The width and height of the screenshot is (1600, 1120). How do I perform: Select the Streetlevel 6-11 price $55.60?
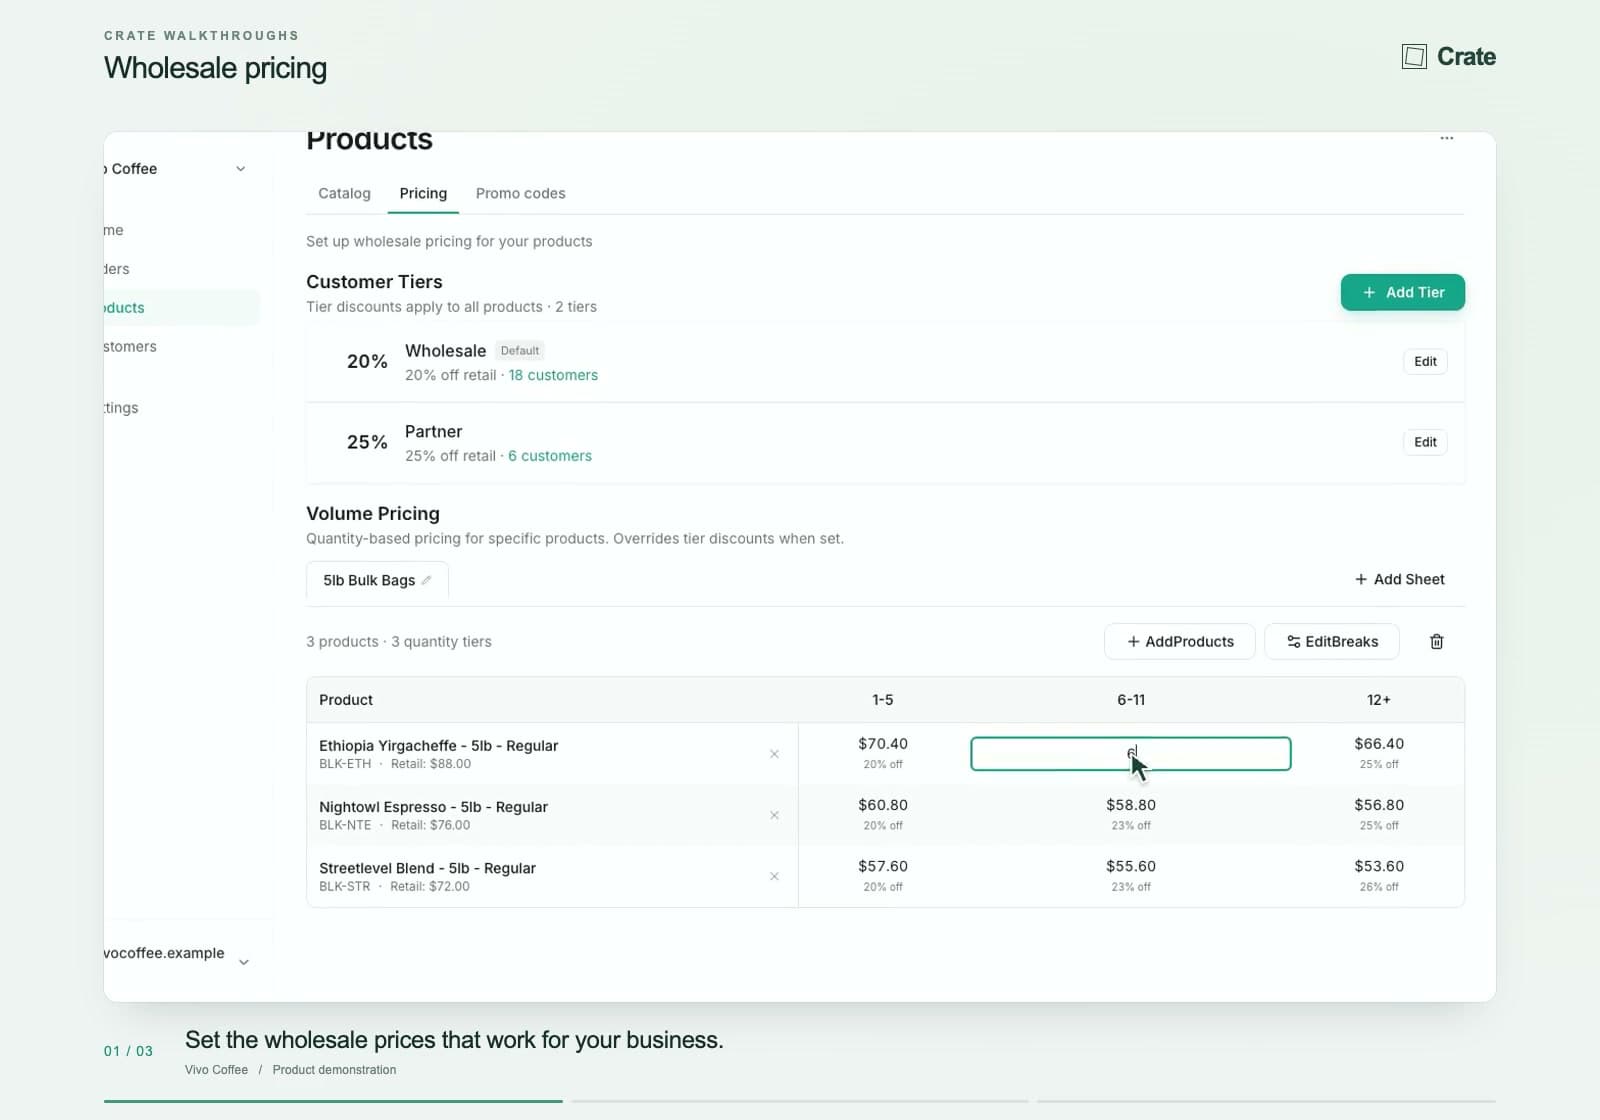[x=1130, y=866]
